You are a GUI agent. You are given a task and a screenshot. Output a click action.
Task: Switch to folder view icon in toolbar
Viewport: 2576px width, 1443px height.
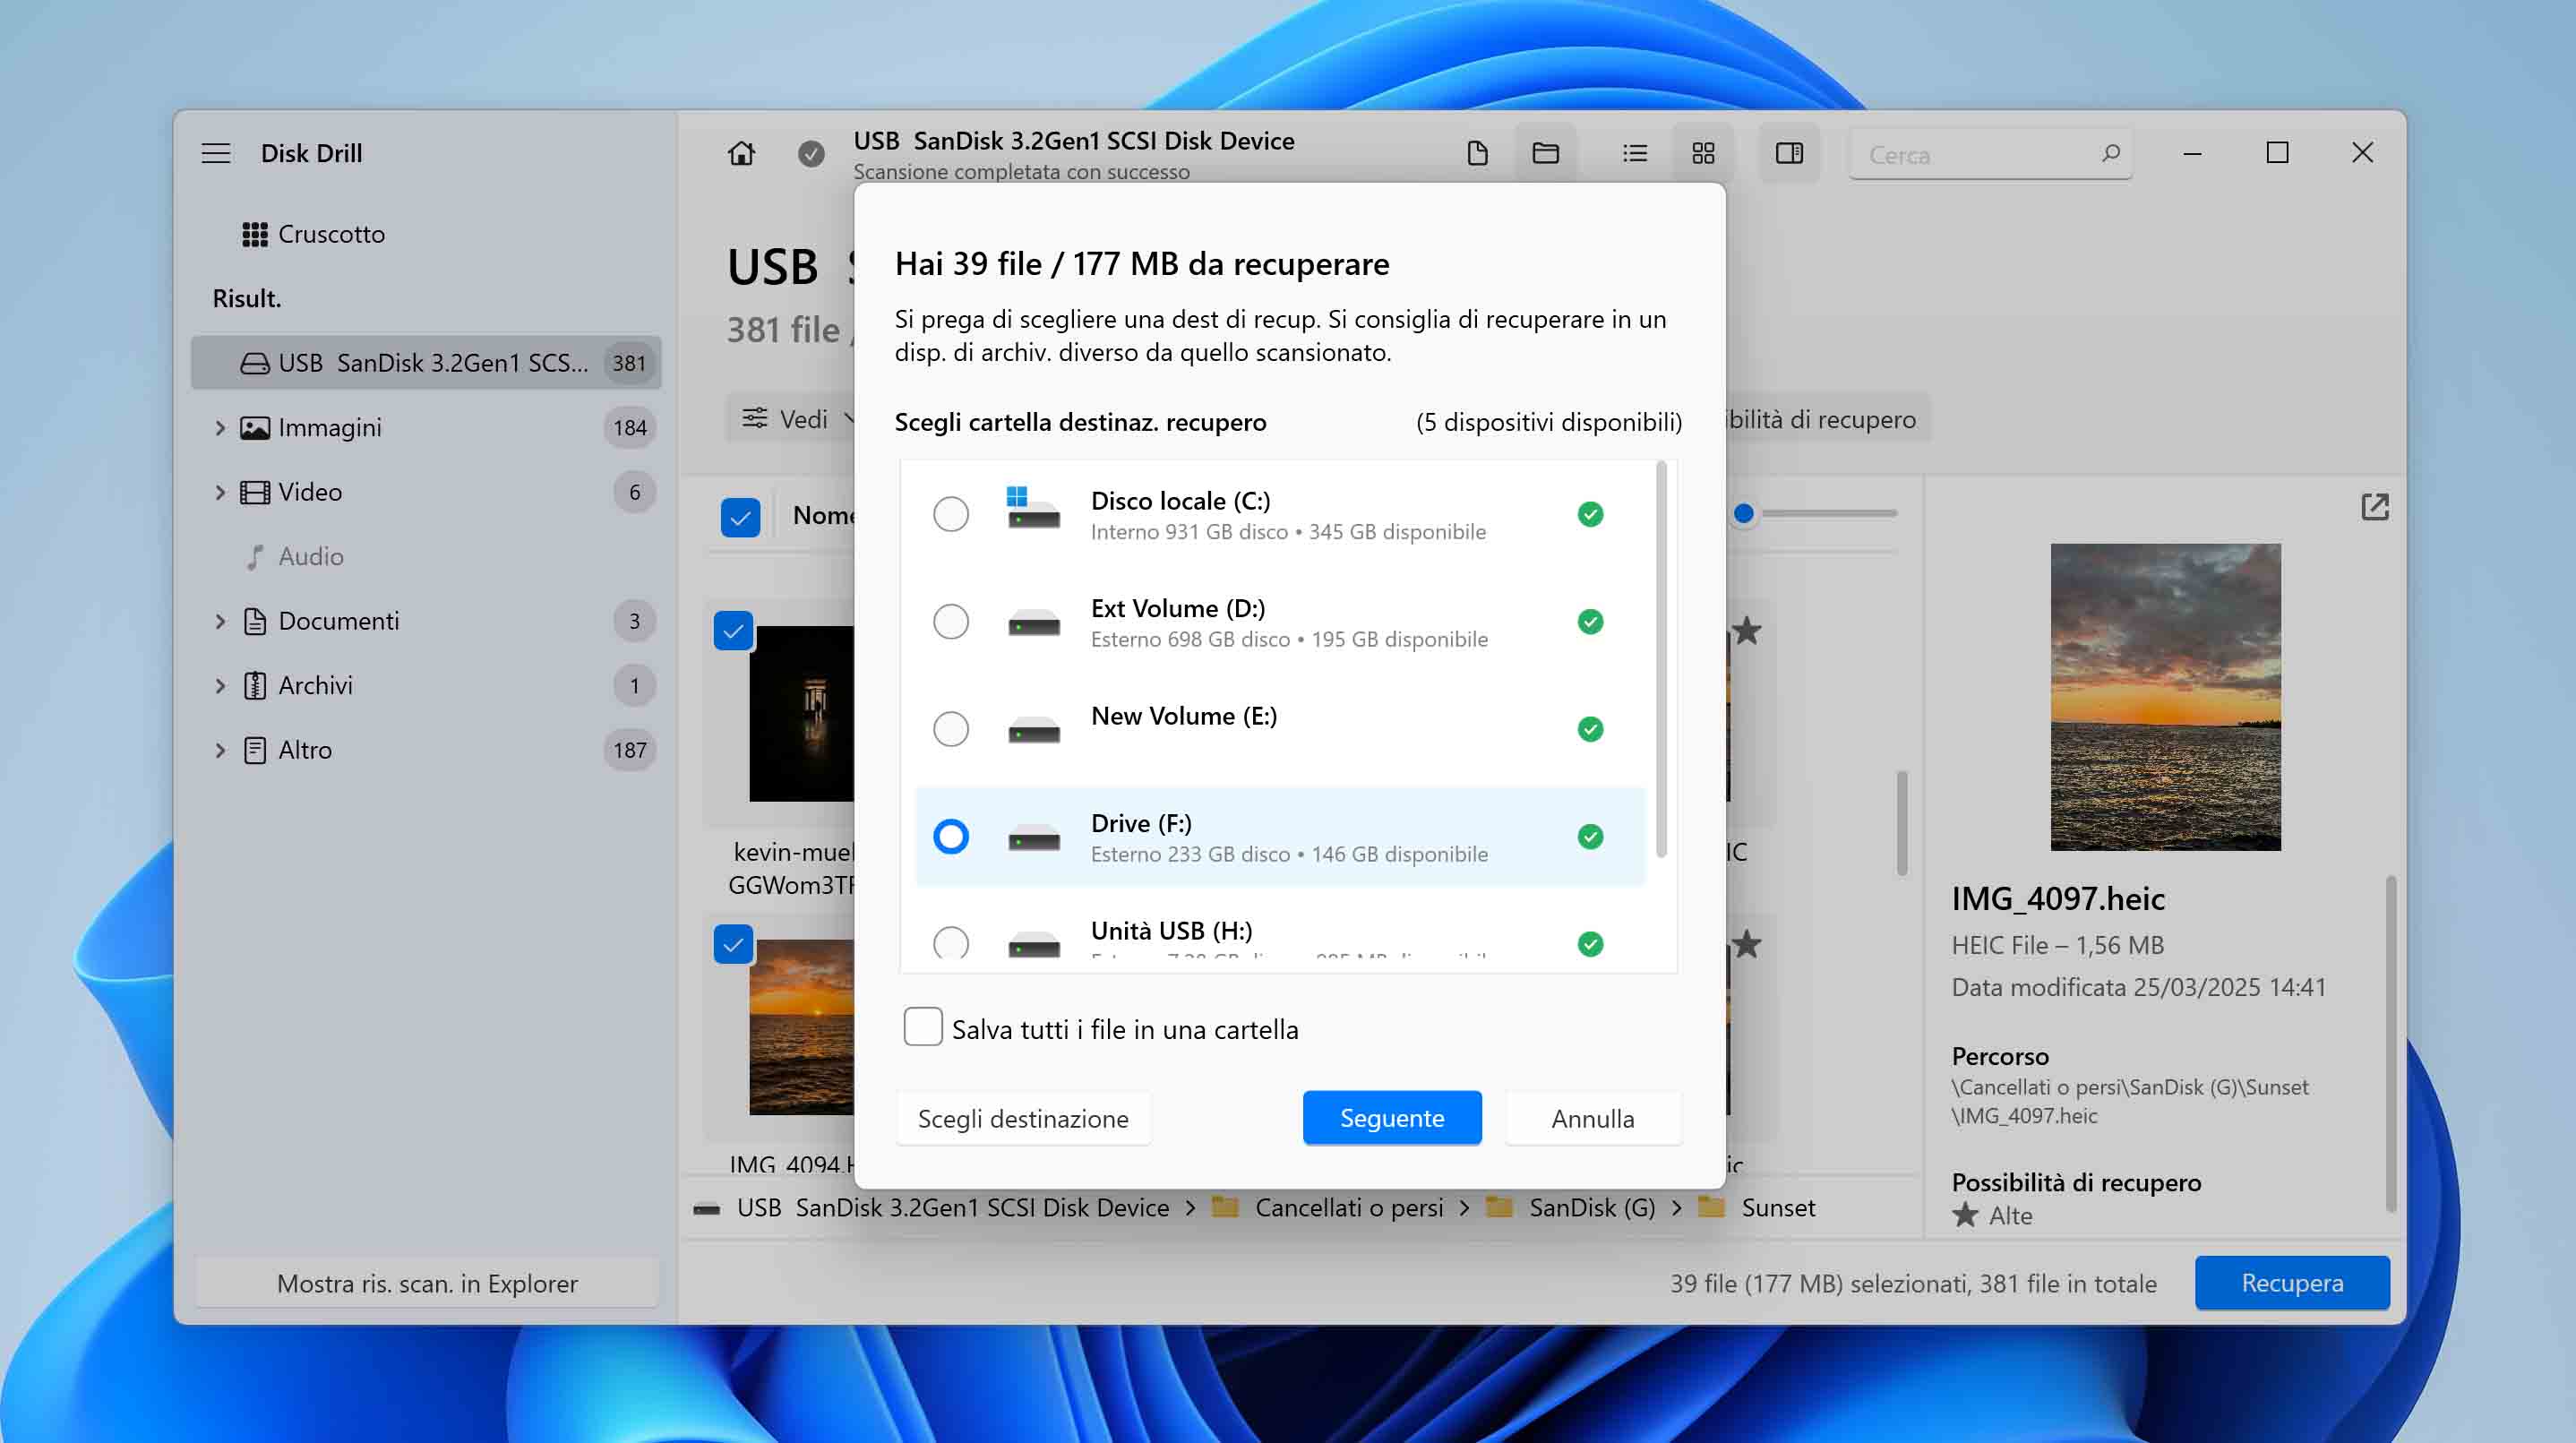click(1545, 153)
